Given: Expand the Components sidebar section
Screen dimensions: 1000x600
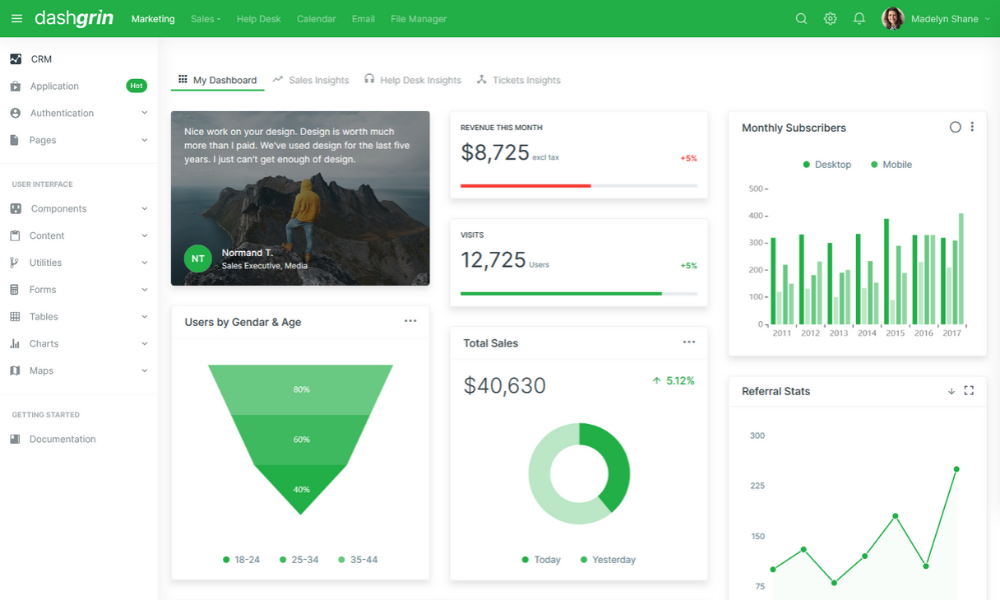Looking at the screenshot, I should 59,209.
